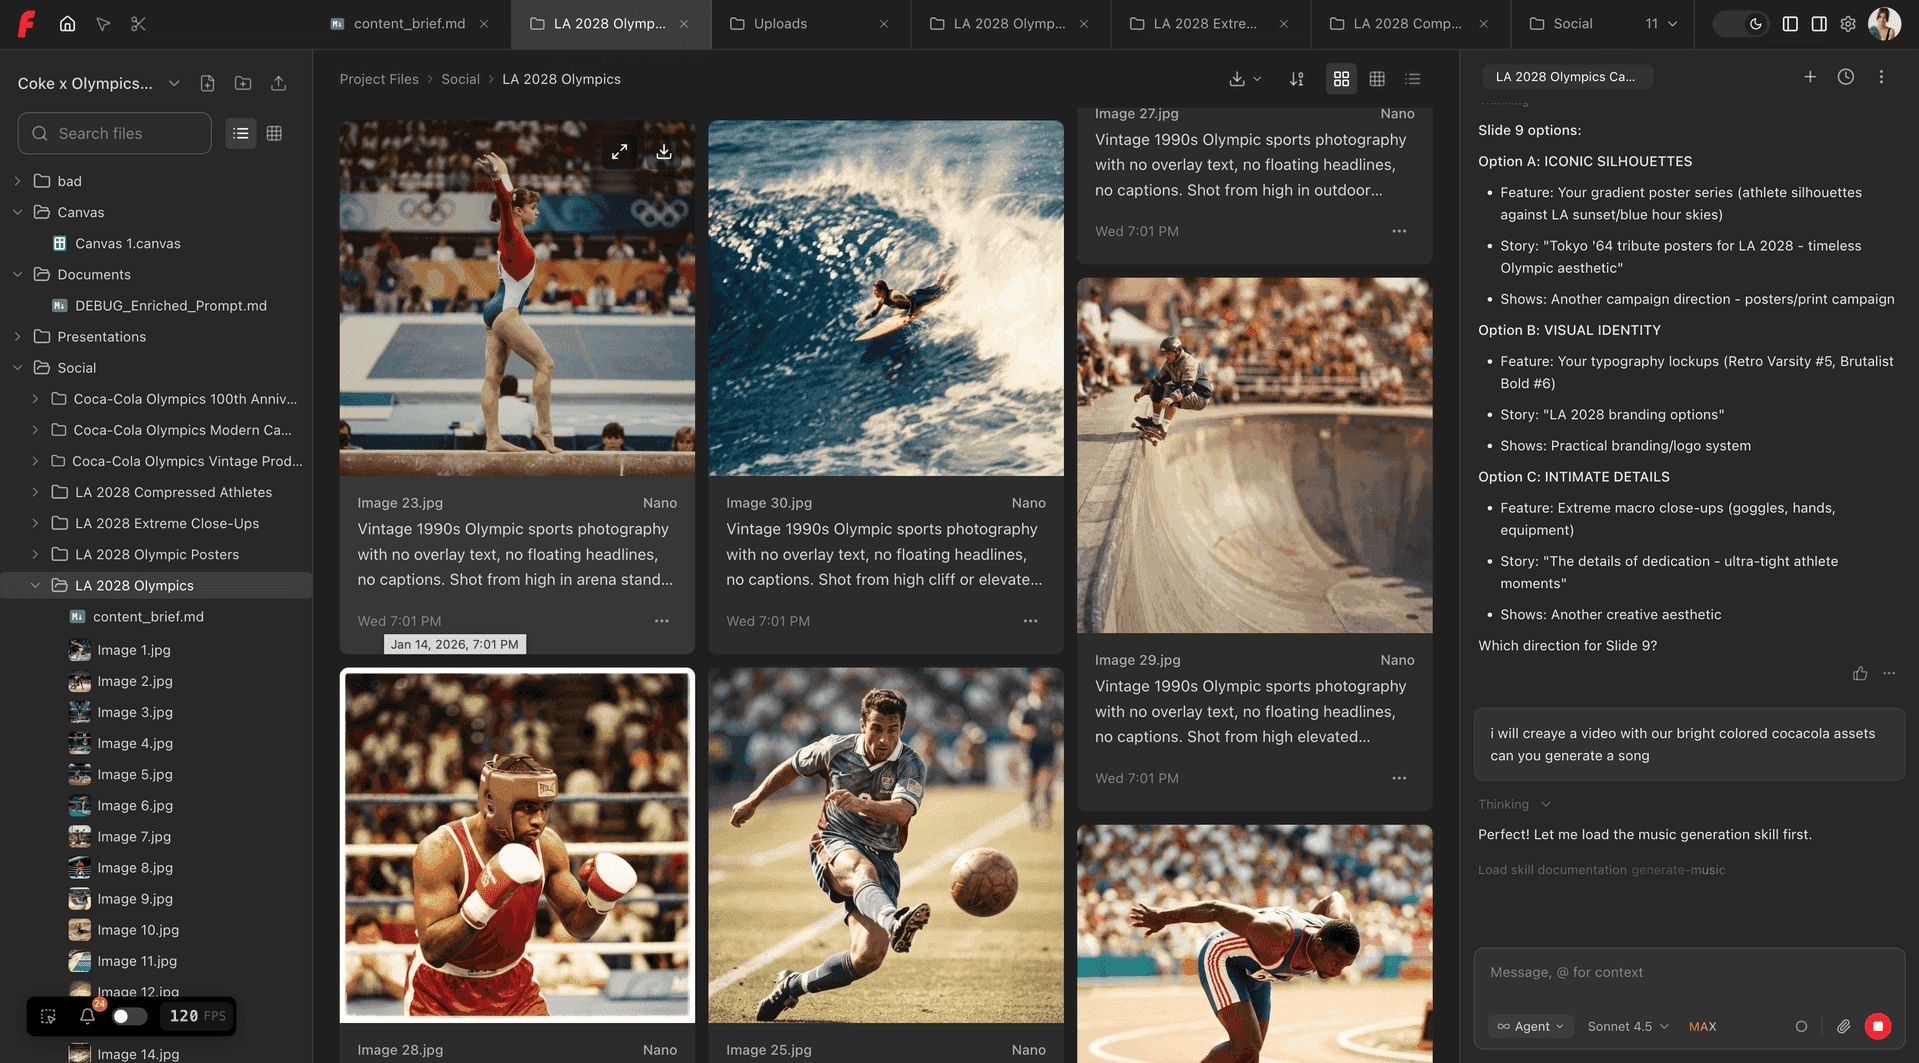Create a new file in project
This screenshot has width=1919, height=1063.
point(207,84)
